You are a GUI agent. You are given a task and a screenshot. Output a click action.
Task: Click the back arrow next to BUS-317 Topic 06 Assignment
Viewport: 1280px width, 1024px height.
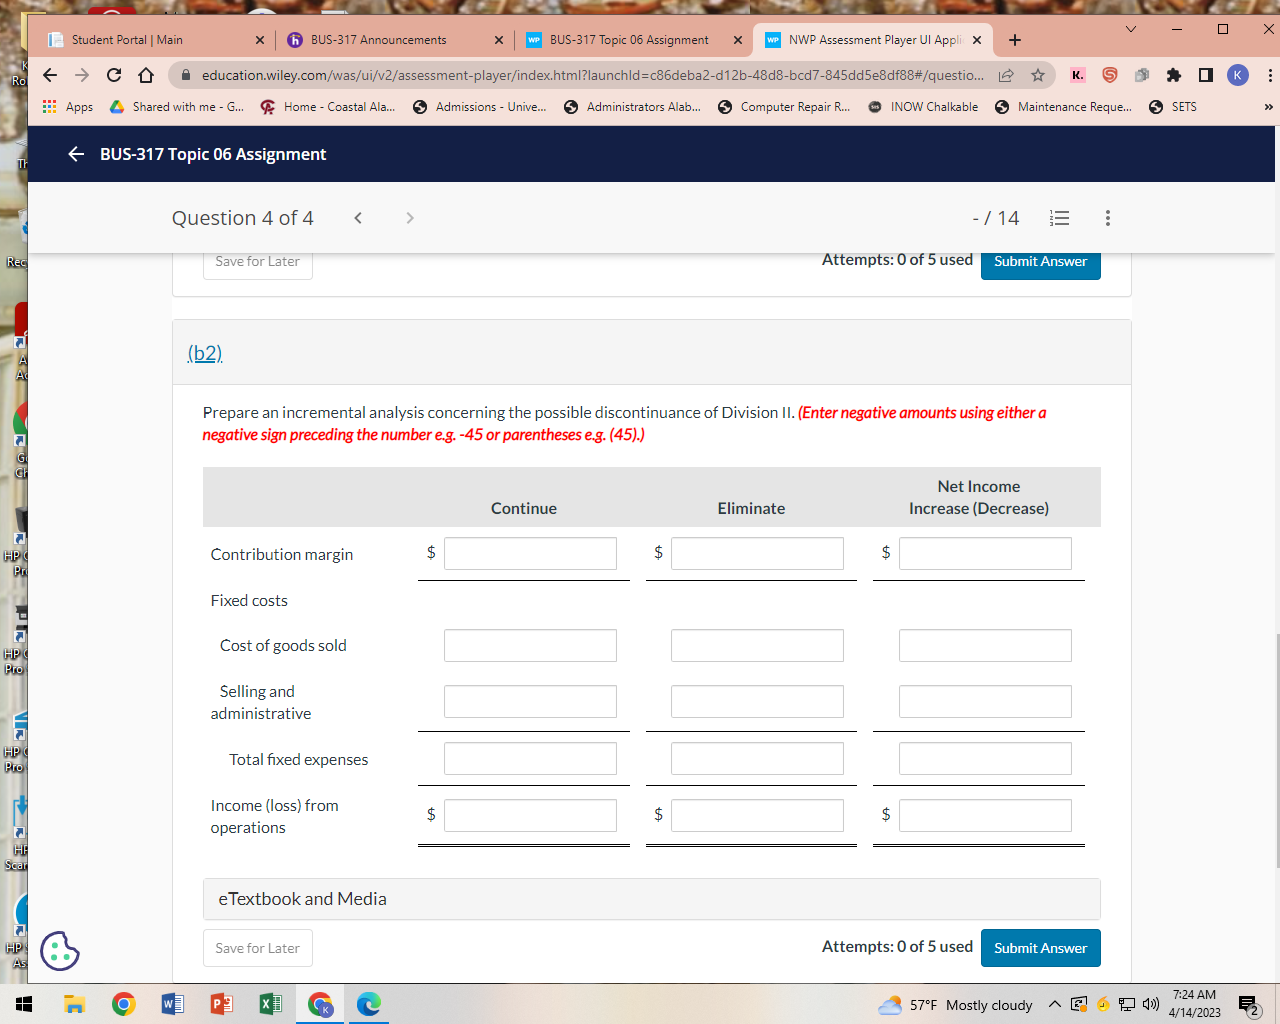tap(78, 154)
